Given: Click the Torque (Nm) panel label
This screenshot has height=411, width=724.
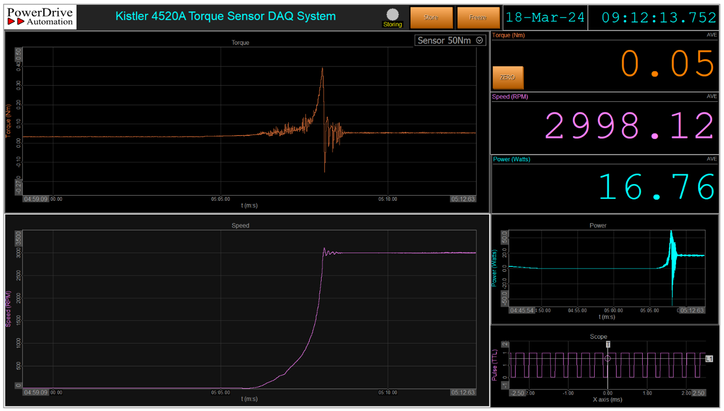Looking at the screenshot, I should (x=508, y=35).
